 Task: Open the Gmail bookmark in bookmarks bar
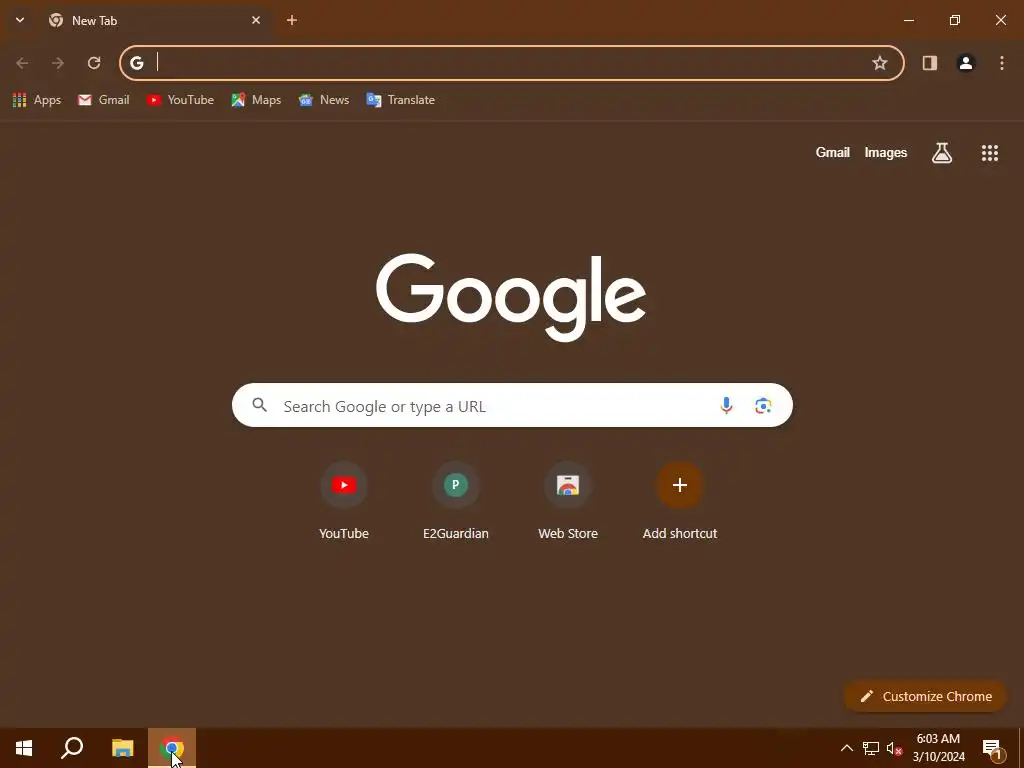point(104,100)
